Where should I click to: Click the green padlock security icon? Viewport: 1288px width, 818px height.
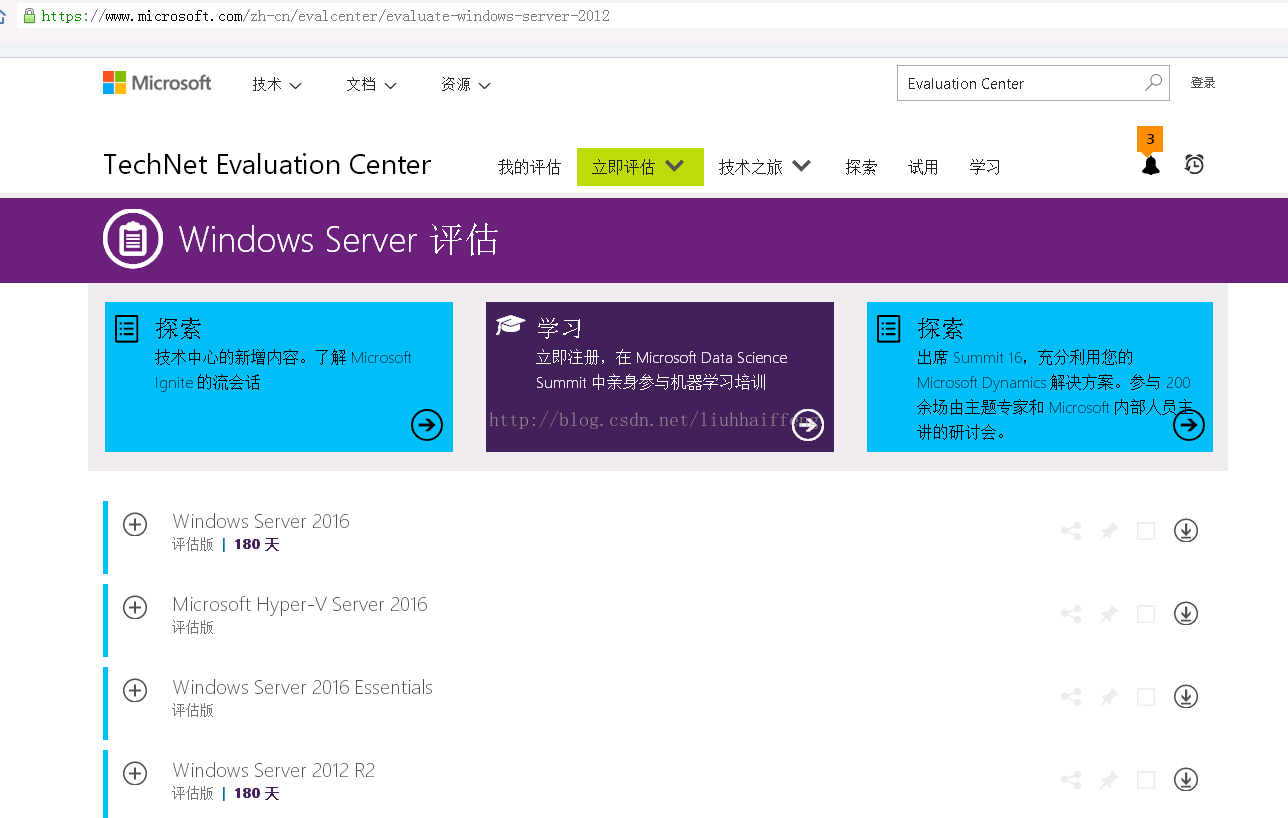[29, 16]
